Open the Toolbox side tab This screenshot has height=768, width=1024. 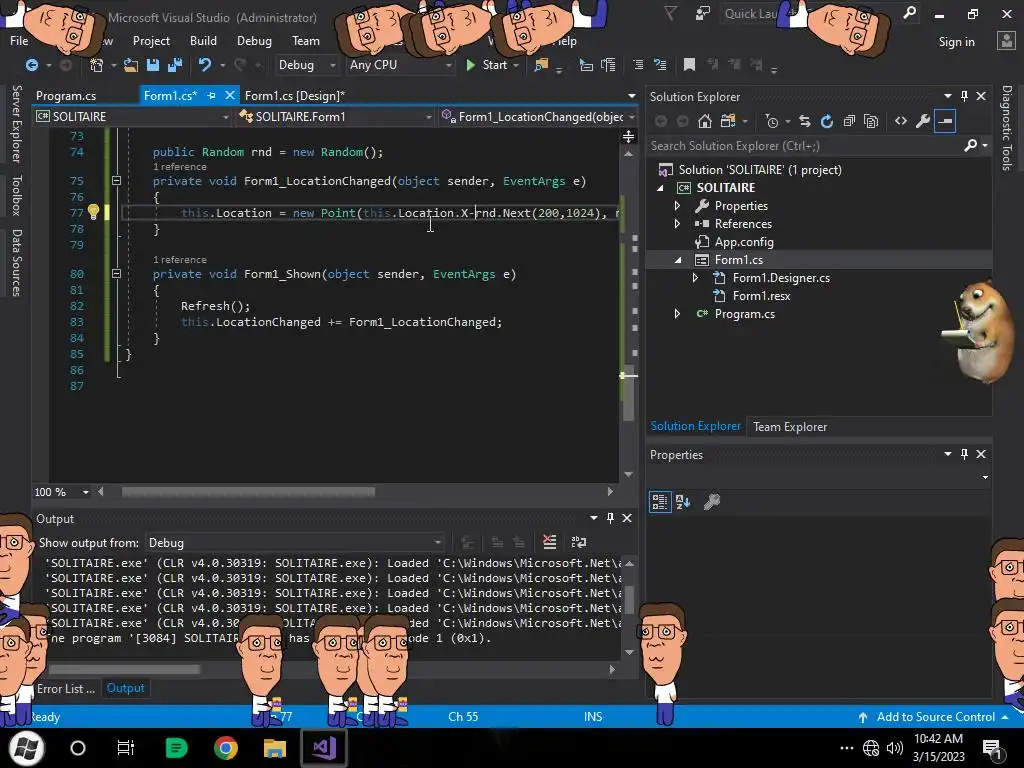17,195
